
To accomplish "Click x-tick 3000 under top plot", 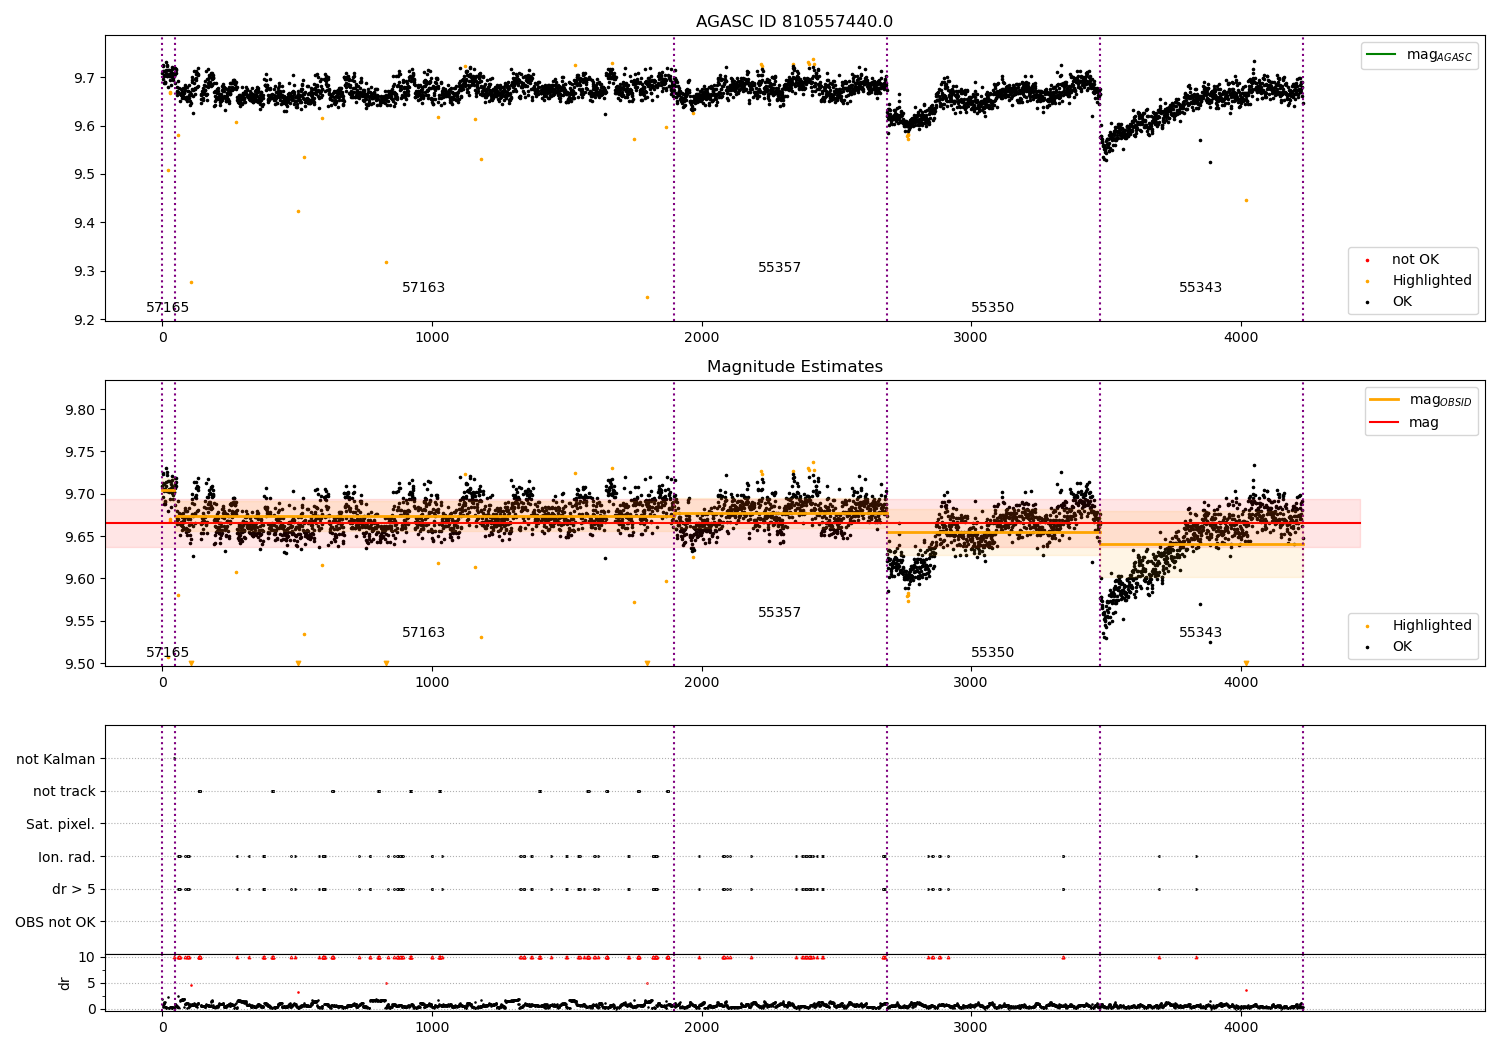I will [x=971, y=338].
